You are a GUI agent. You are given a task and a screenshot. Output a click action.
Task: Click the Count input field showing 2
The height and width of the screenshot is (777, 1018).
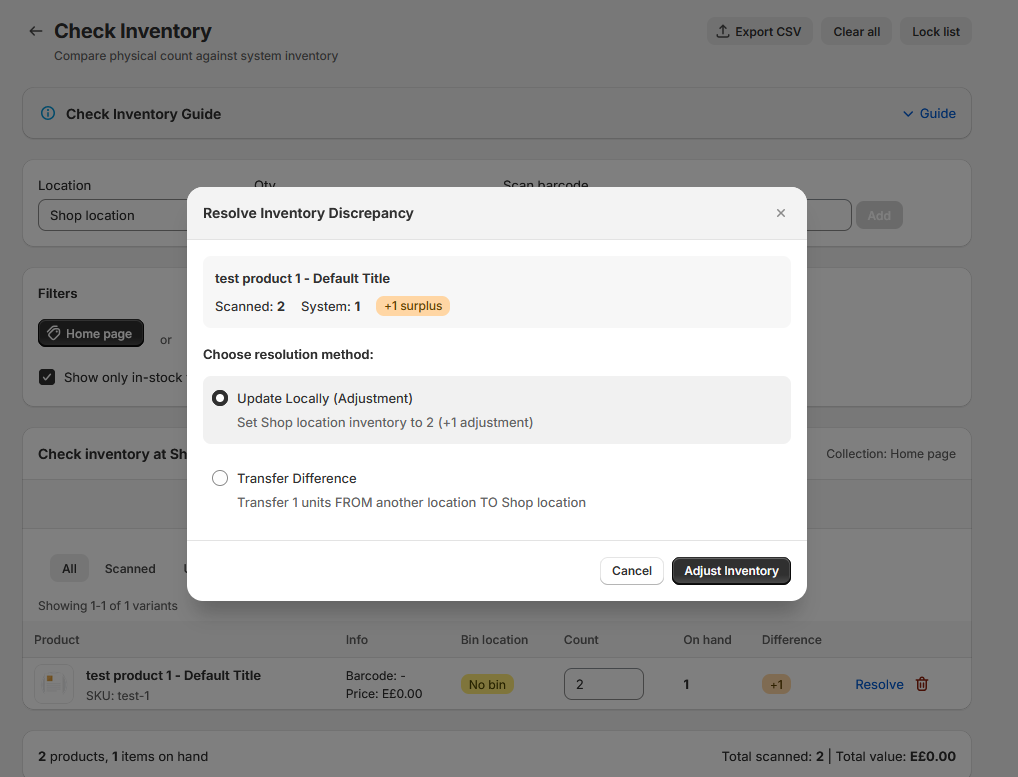click(604, 684)
